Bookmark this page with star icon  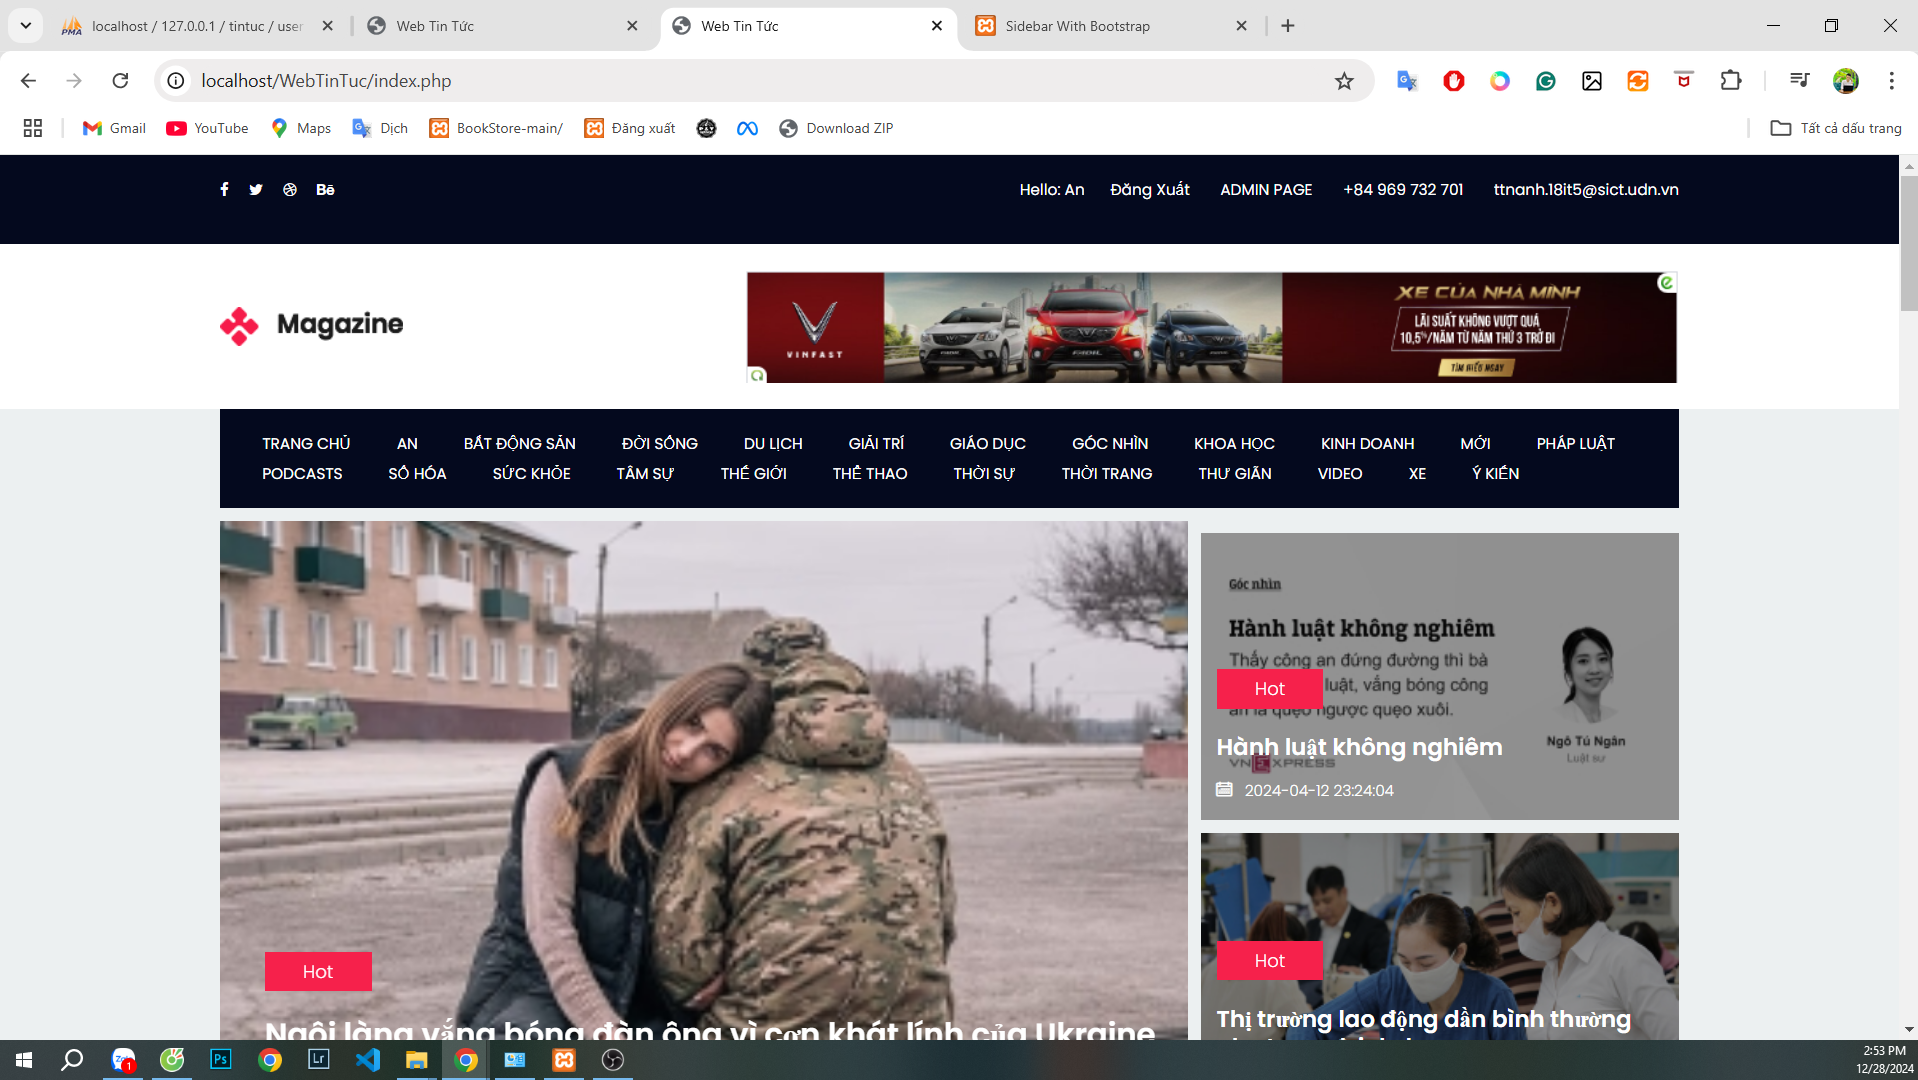pyautogui.click(x=1344, y=81)
